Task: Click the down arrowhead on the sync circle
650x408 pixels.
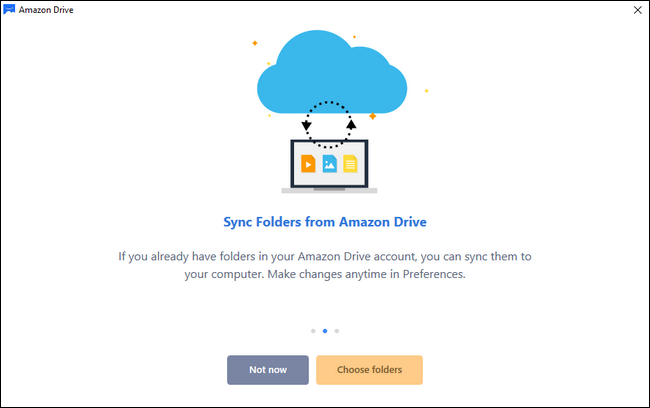Action: 306,127
